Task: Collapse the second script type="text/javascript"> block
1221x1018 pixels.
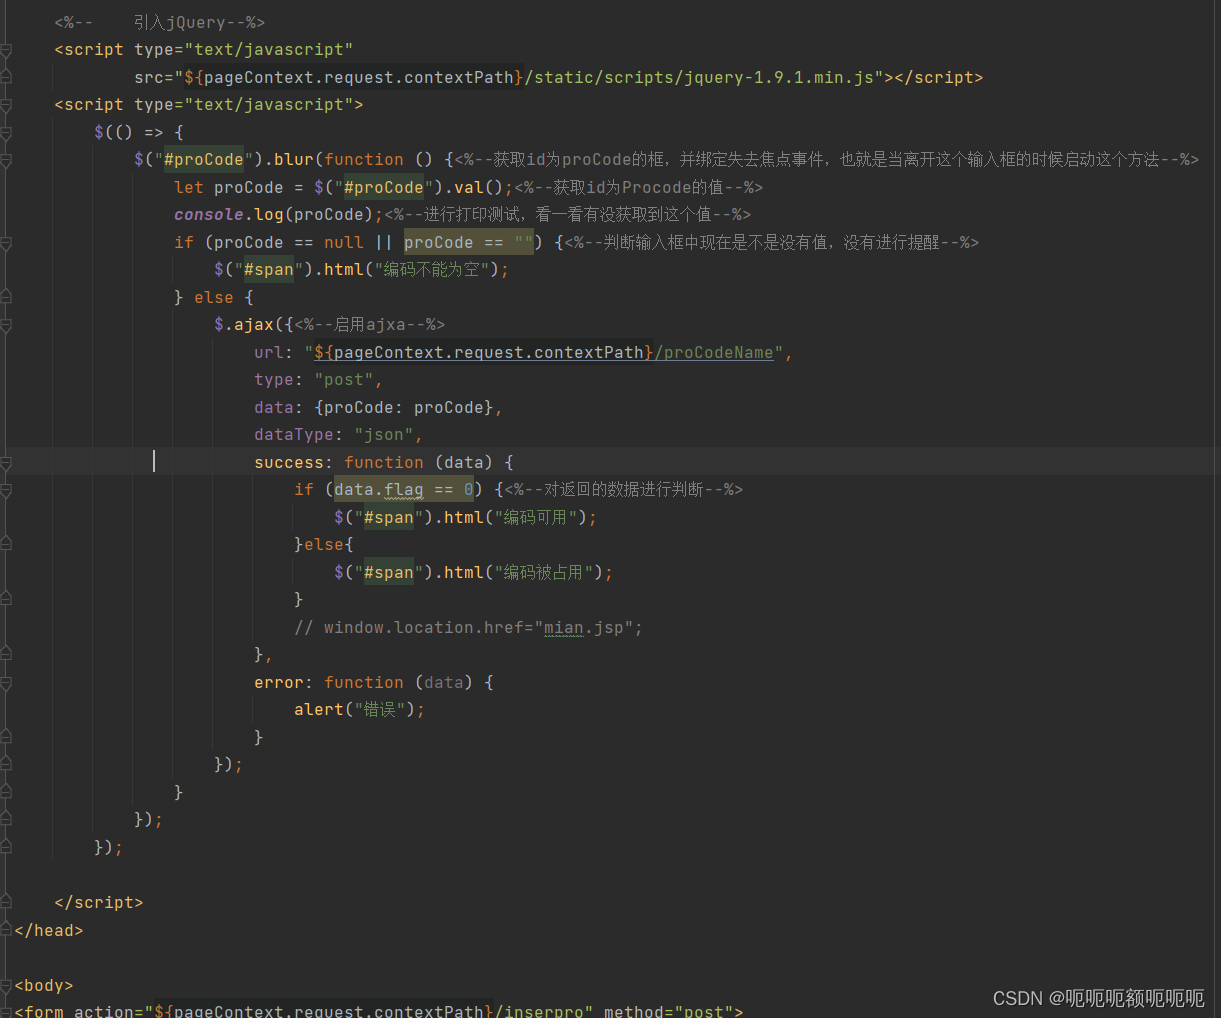Action: [5, 105]
